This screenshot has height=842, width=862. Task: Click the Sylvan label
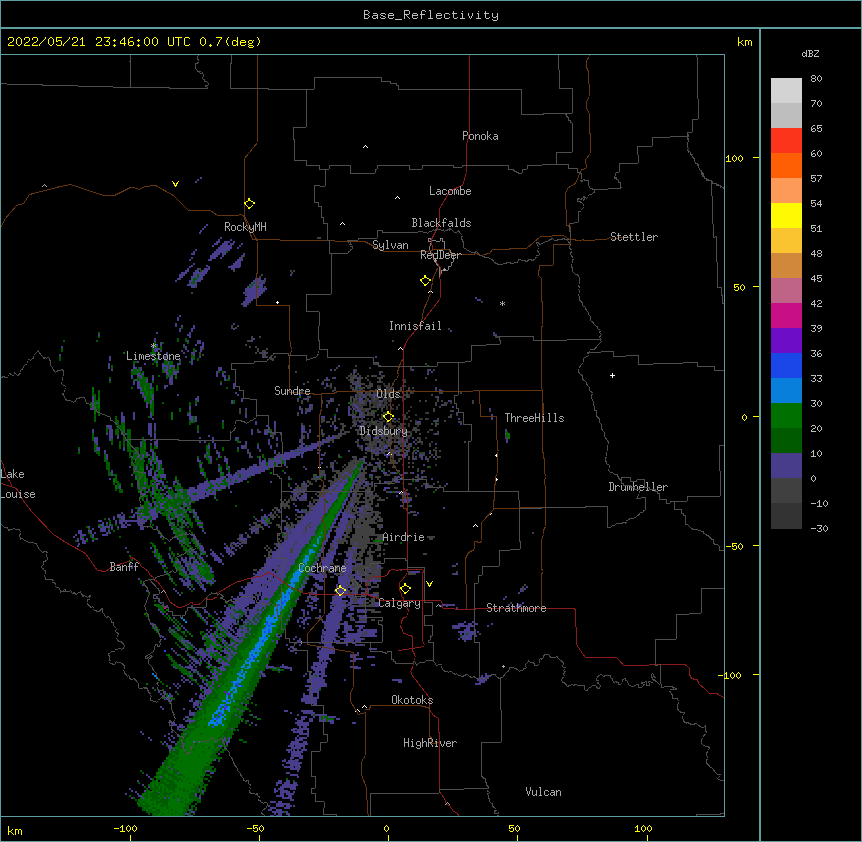tap(390, 245)
